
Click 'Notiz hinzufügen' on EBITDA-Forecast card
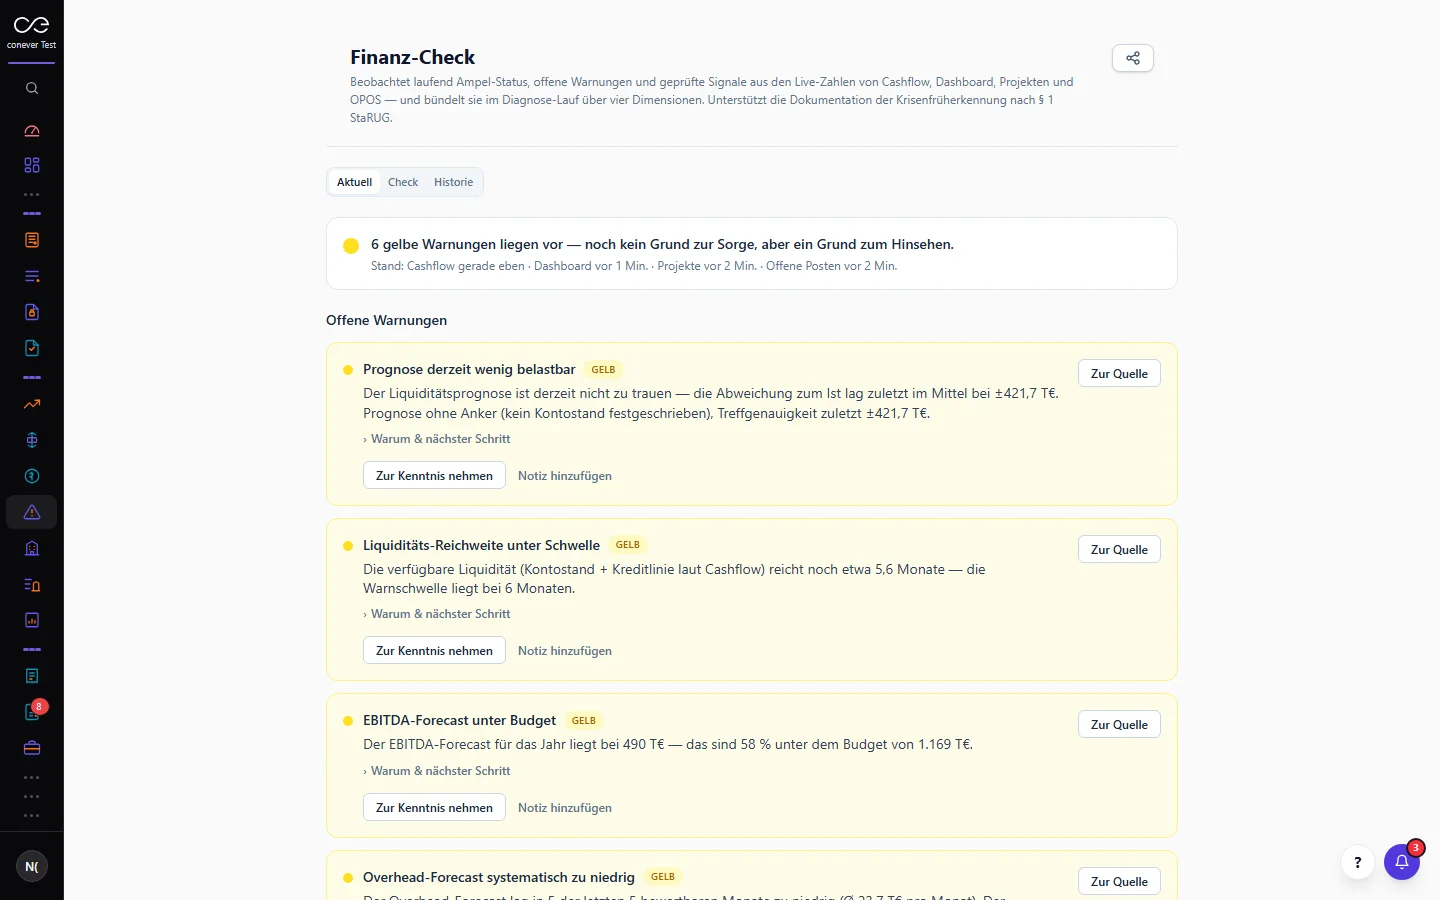tap(565, 808)
